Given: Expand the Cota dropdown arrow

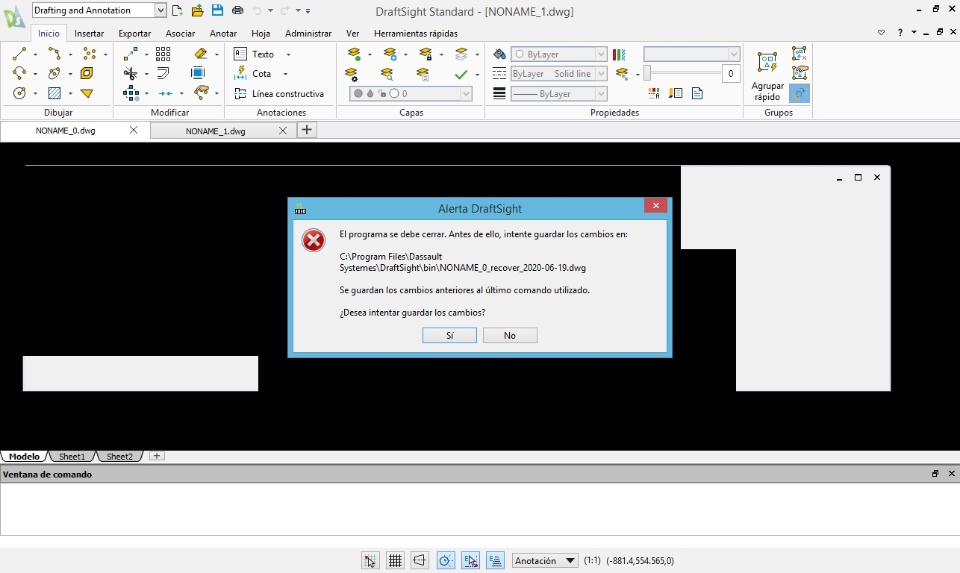Looking at the screenshot, I should (x=285, y=74).
